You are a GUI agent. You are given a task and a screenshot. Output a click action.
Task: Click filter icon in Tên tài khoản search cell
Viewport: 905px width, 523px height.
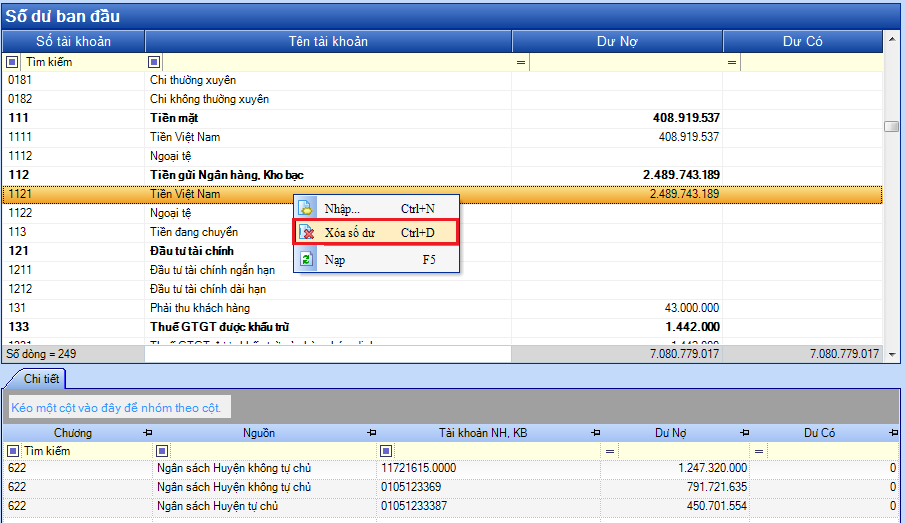click(154, 62)
